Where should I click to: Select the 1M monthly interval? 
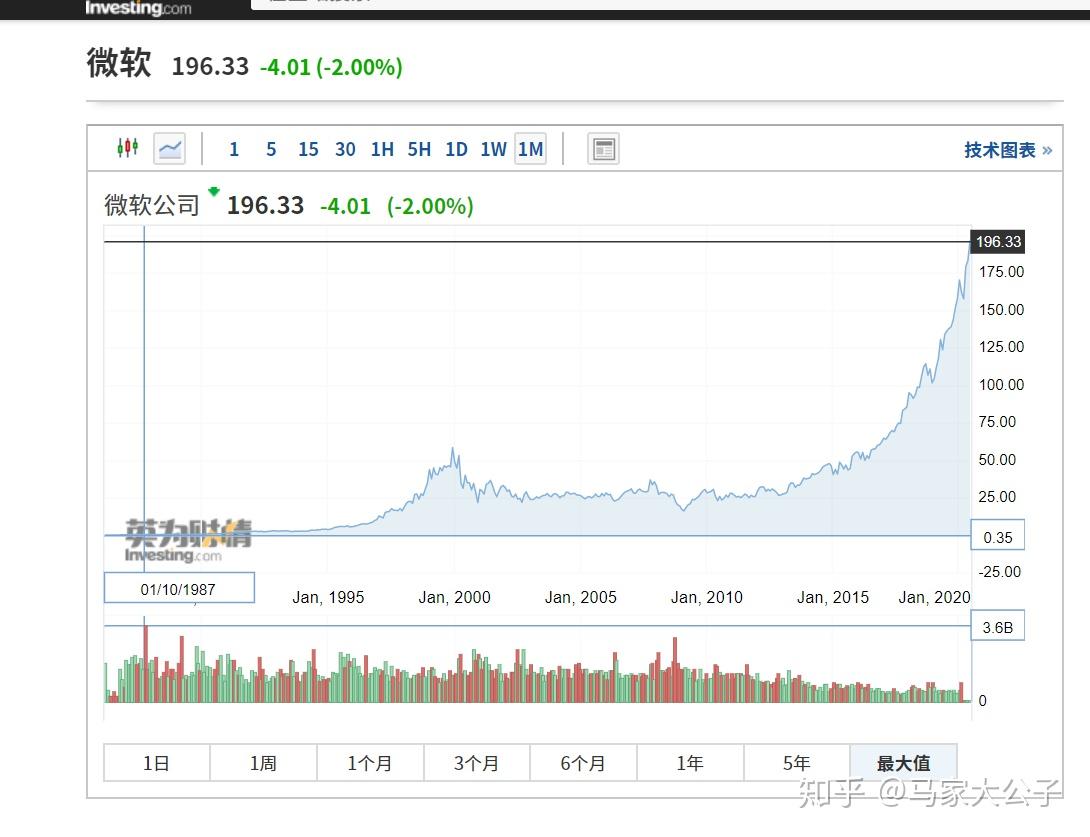(530, 149)
